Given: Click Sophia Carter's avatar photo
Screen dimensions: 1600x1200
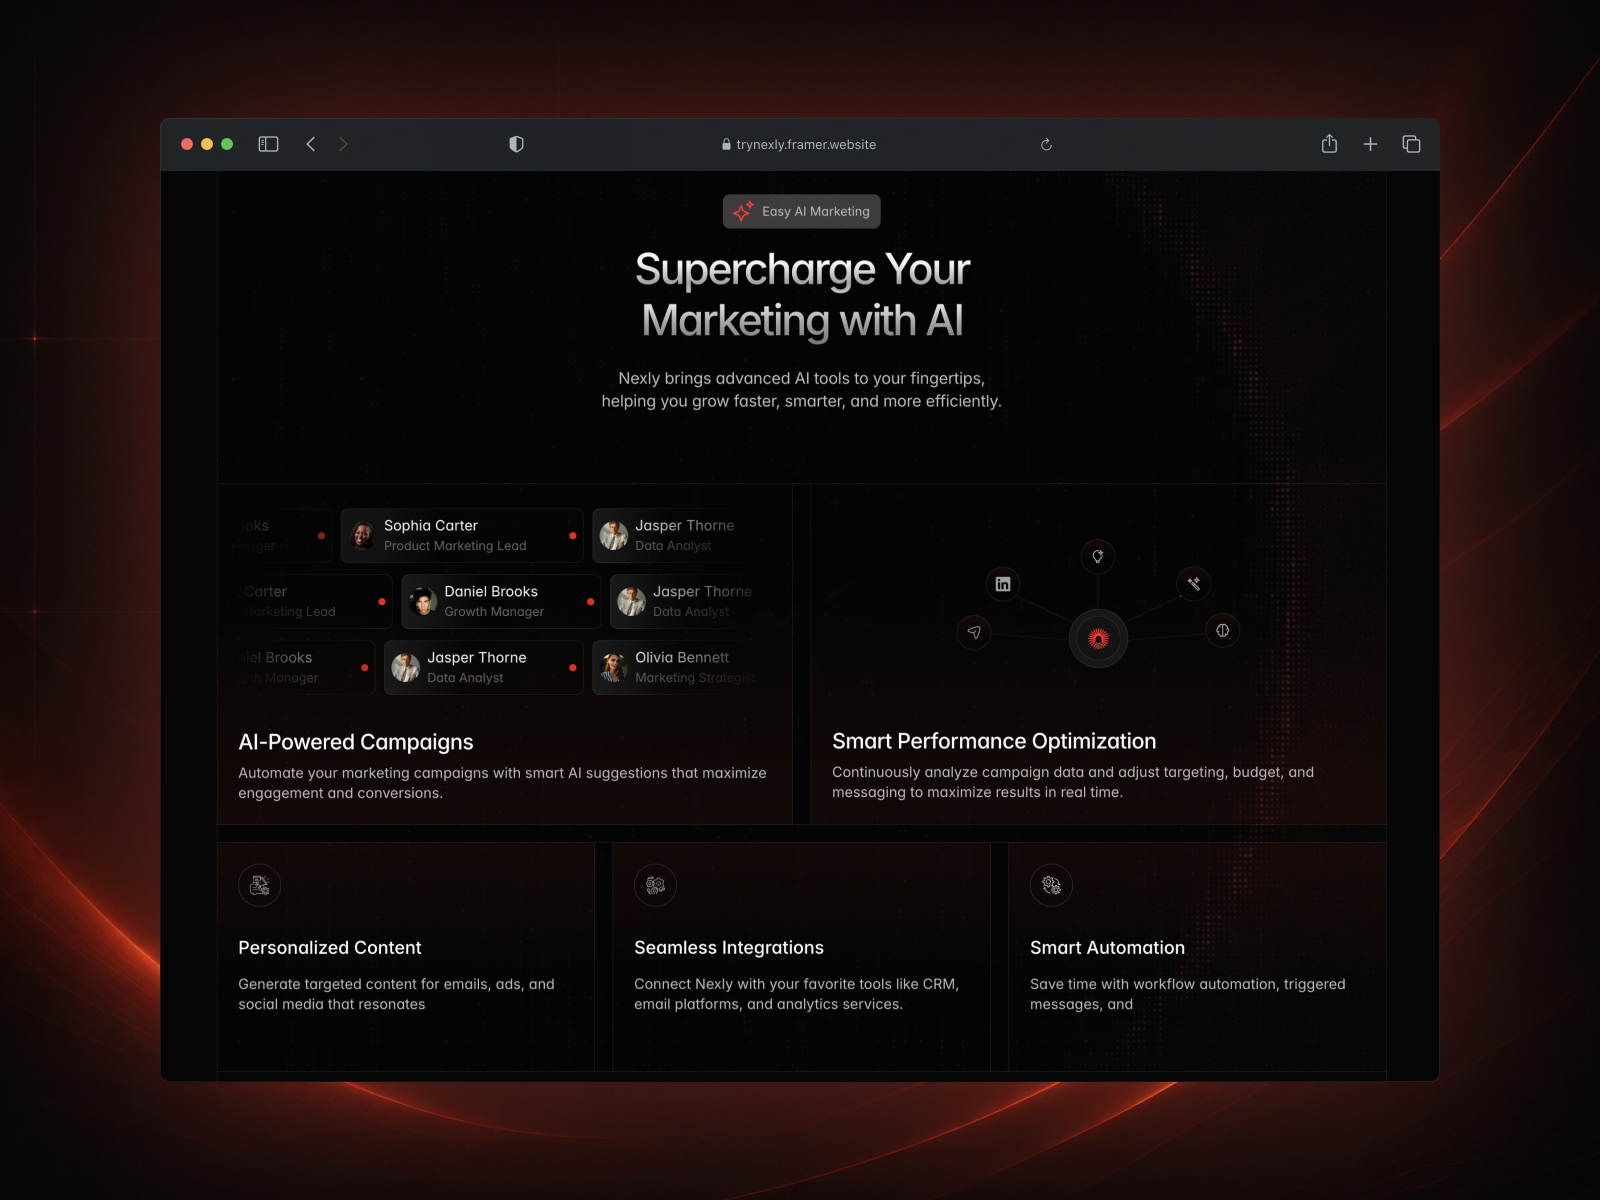Looking at the screenshot, I should point(363,535).
